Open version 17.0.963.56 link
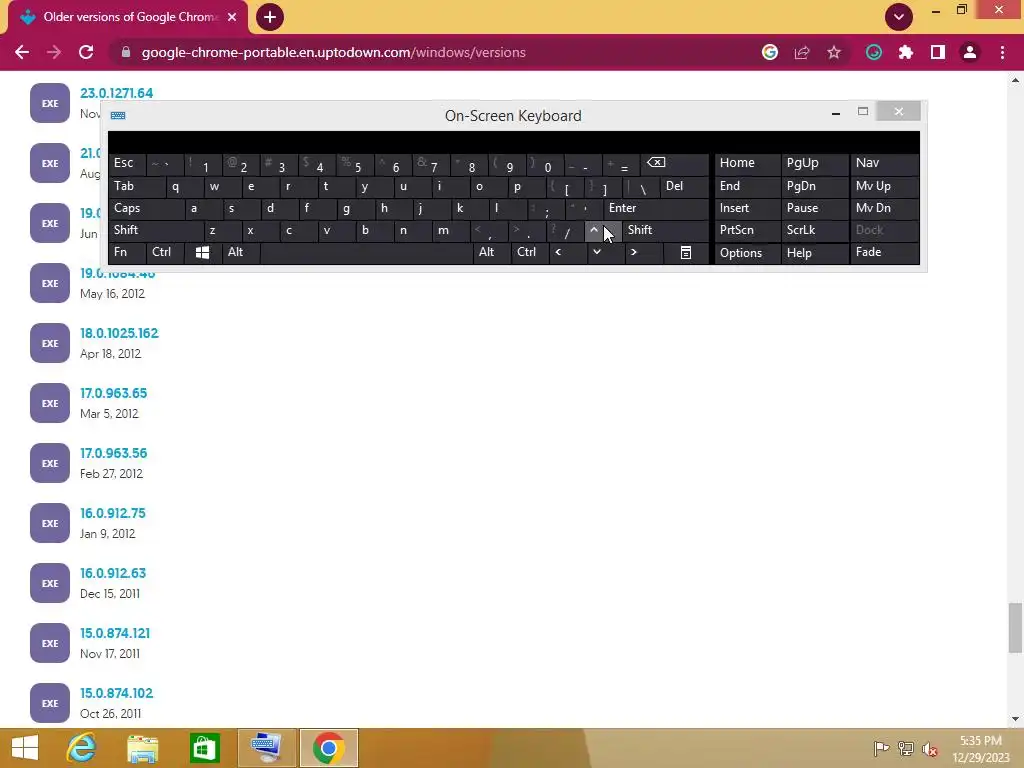Image resolution: width=1024 pixels, height=768 pixels. (114, 453)
